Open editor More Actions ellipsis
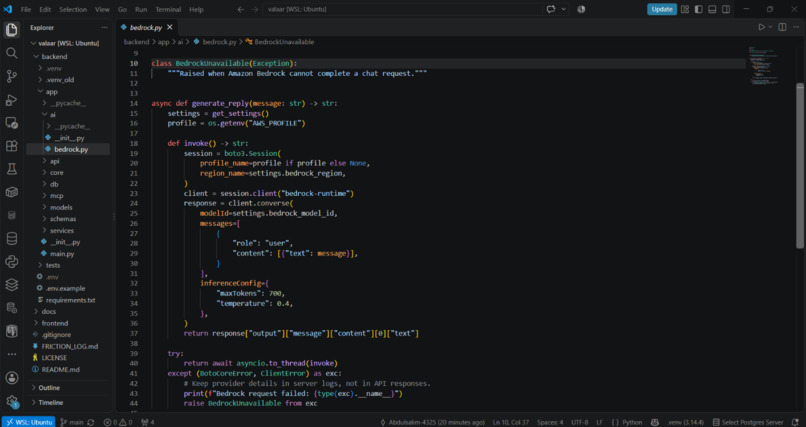Image resolution: width=806 pixels, height=427 pixels. 796,27
